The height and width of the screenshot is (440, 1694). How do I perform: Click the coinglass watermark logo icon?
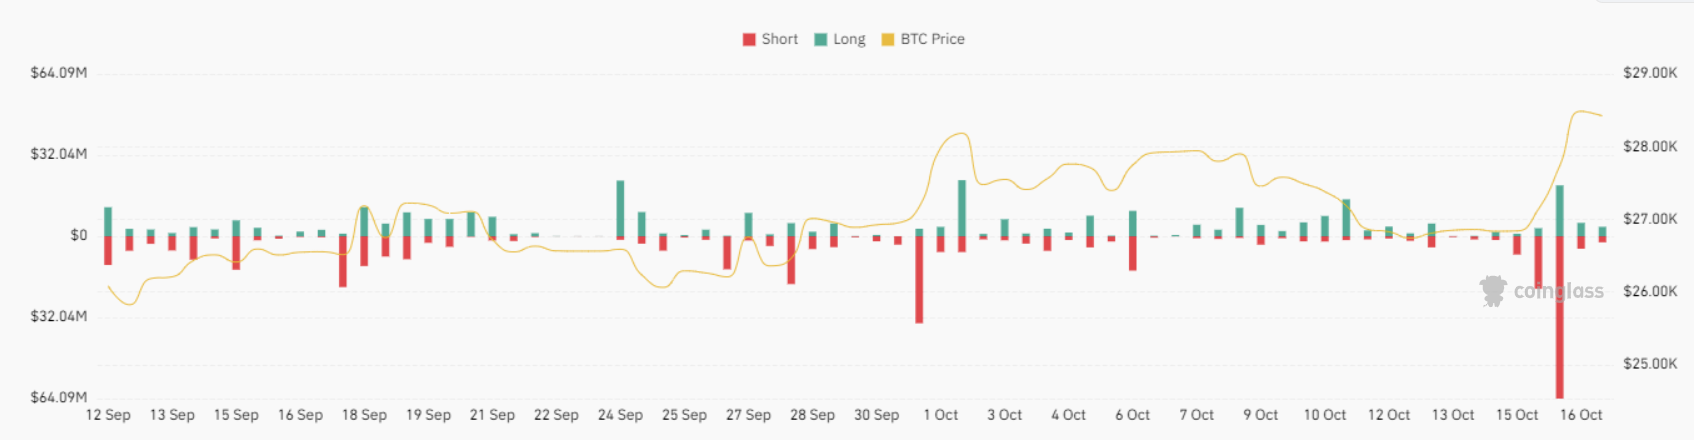click(x=1492, y=291)
